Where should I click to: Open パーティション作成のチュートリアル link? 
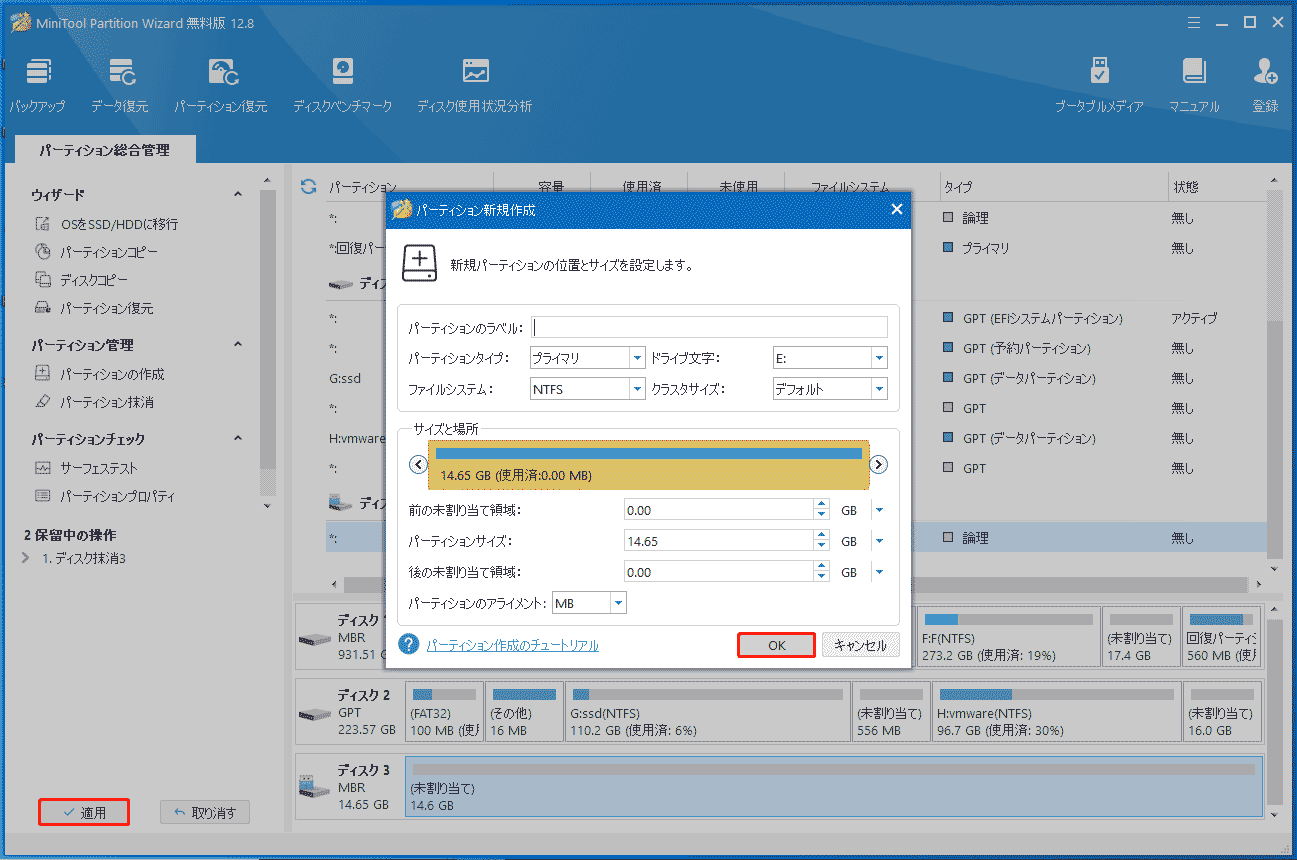click(513, 645)
